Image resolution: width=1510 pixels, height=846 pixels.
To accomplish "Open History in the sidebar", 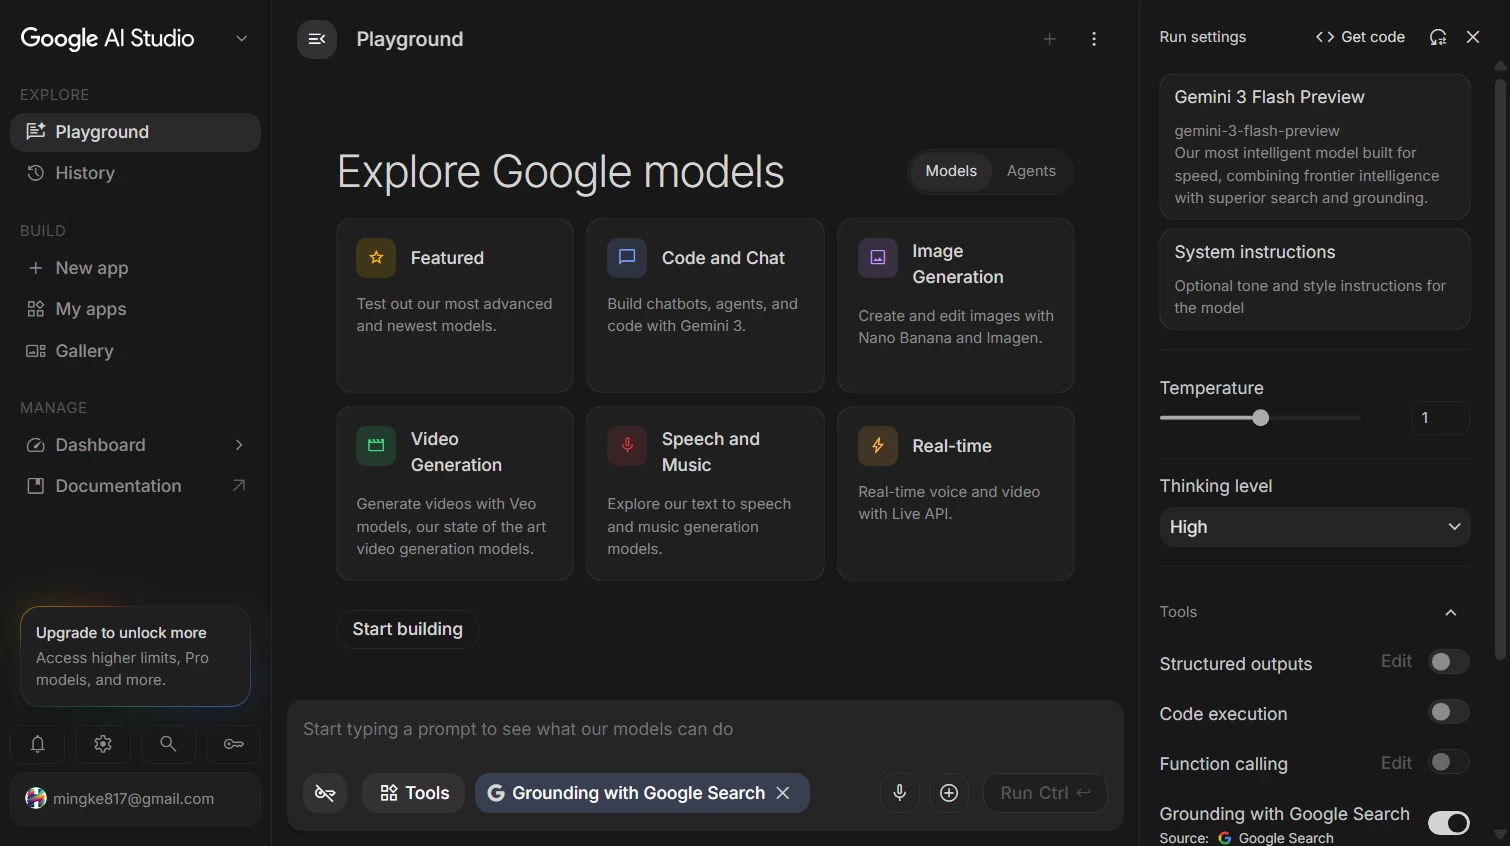I will tap(135, 173).
